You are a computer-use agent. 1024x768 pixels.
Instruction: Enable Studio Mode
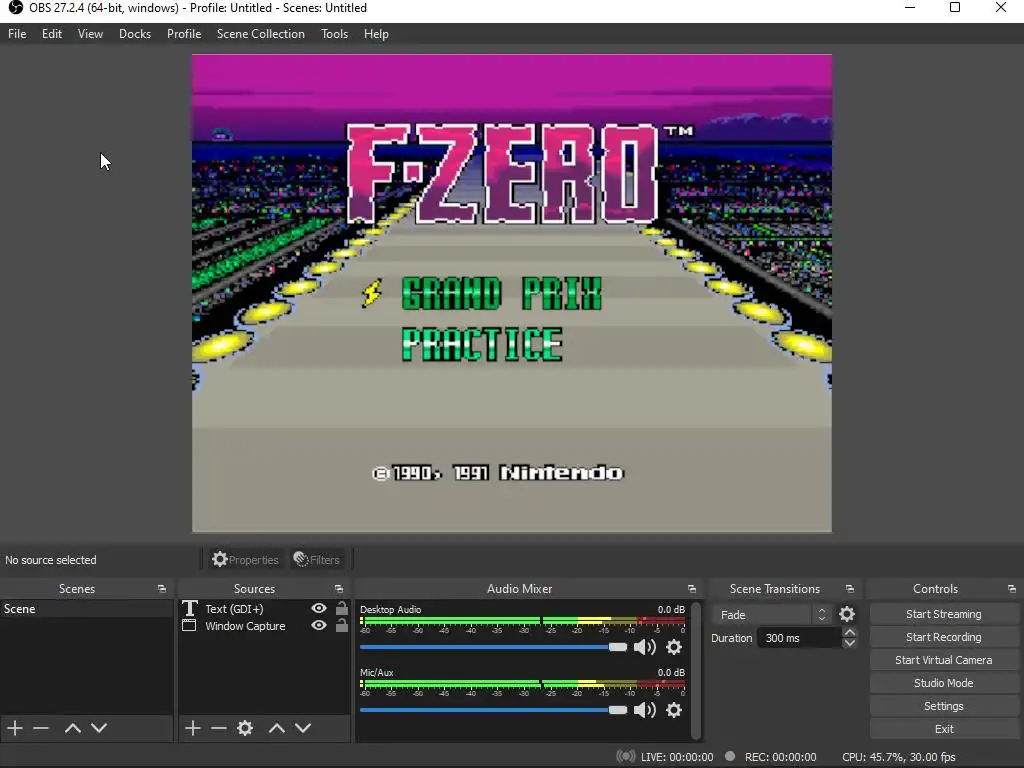pos(944,682)
